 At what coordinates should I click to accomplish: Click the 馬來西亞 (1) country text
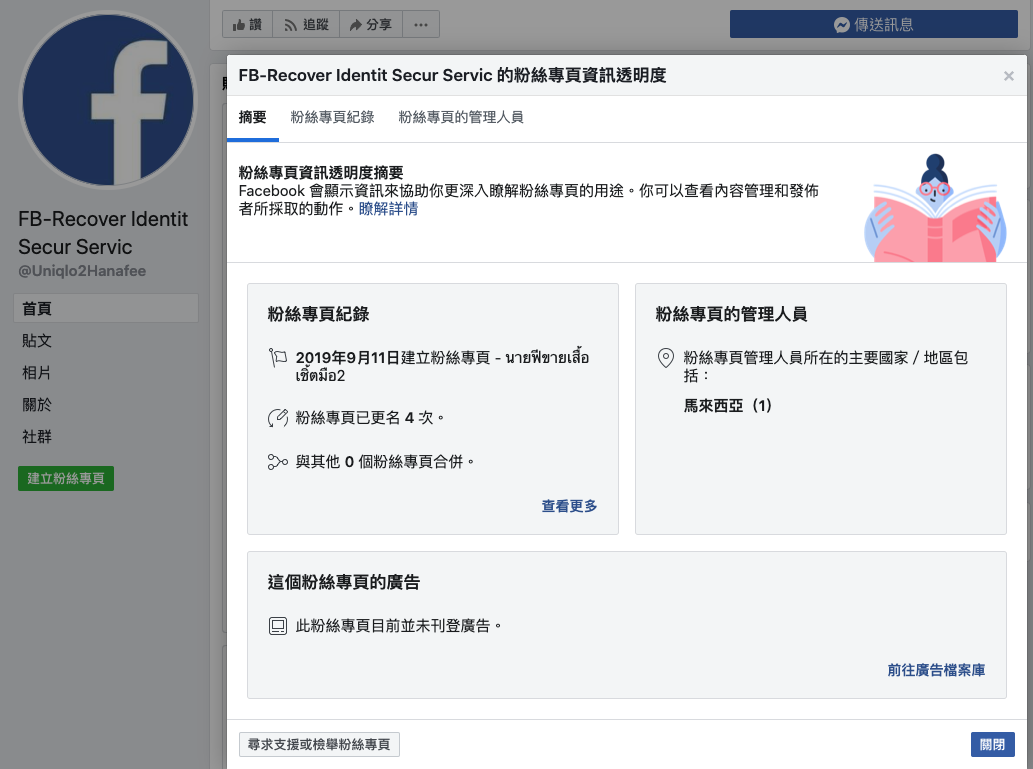pos(727,406)
